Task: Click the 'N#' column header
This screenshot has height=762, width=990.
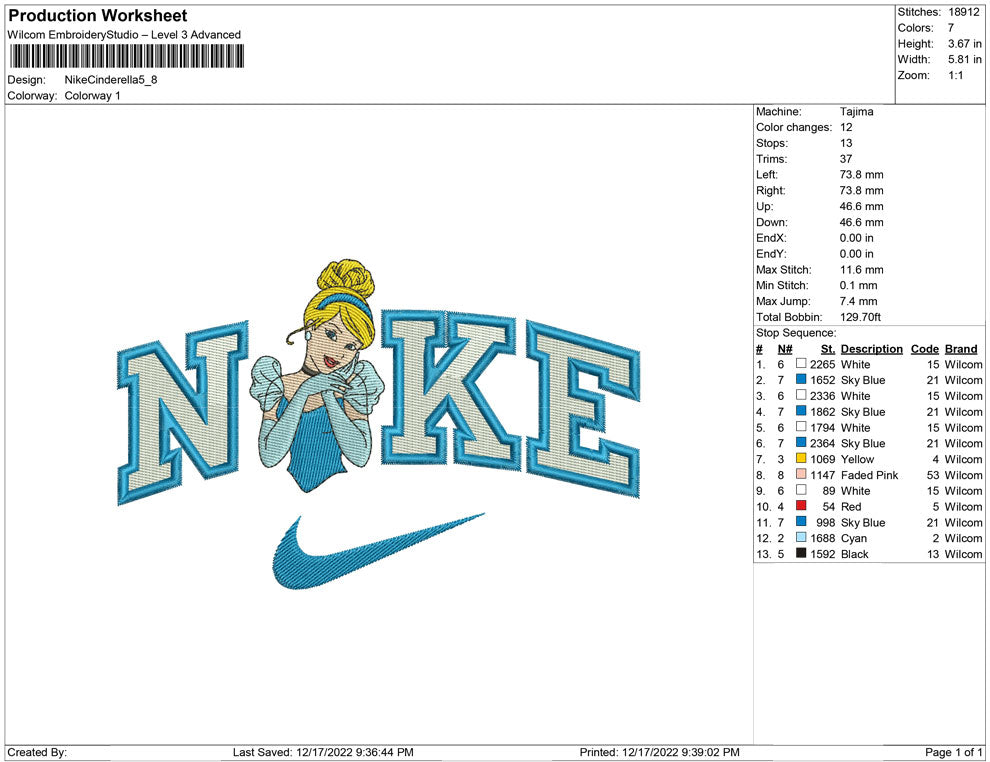Action: [785, 348]
